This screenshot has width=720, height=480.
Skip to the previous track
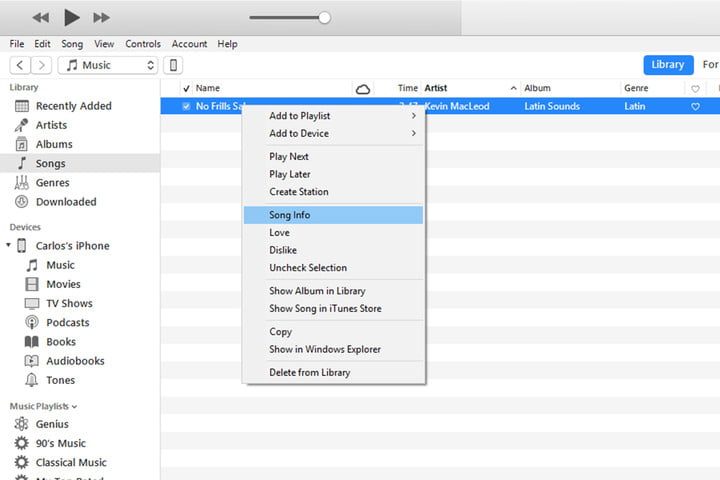coord(41,18)
